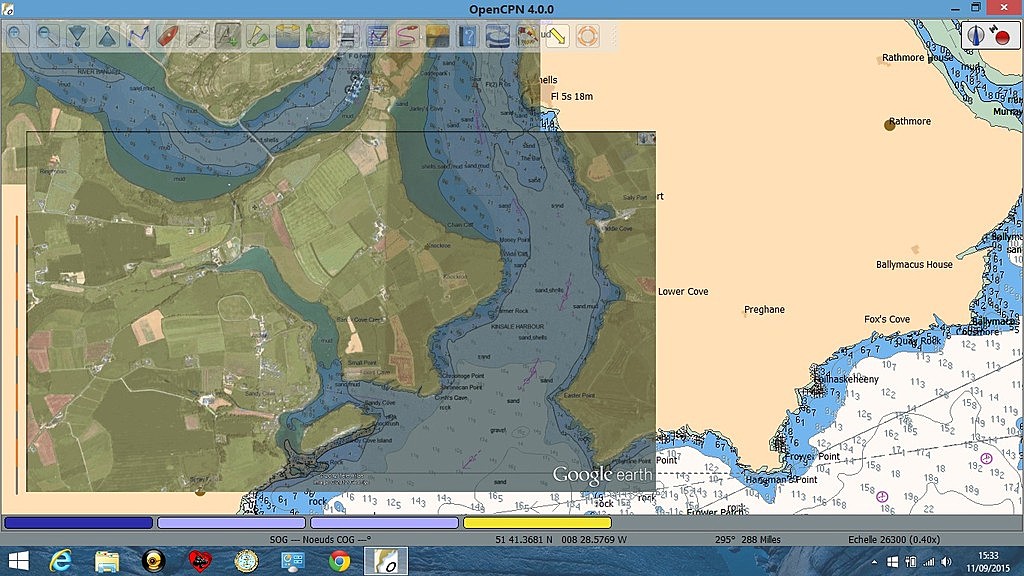This screenshot has height=576, width=1024.
Task: Click the Preghane label on the chart
Action: (764, 310)
